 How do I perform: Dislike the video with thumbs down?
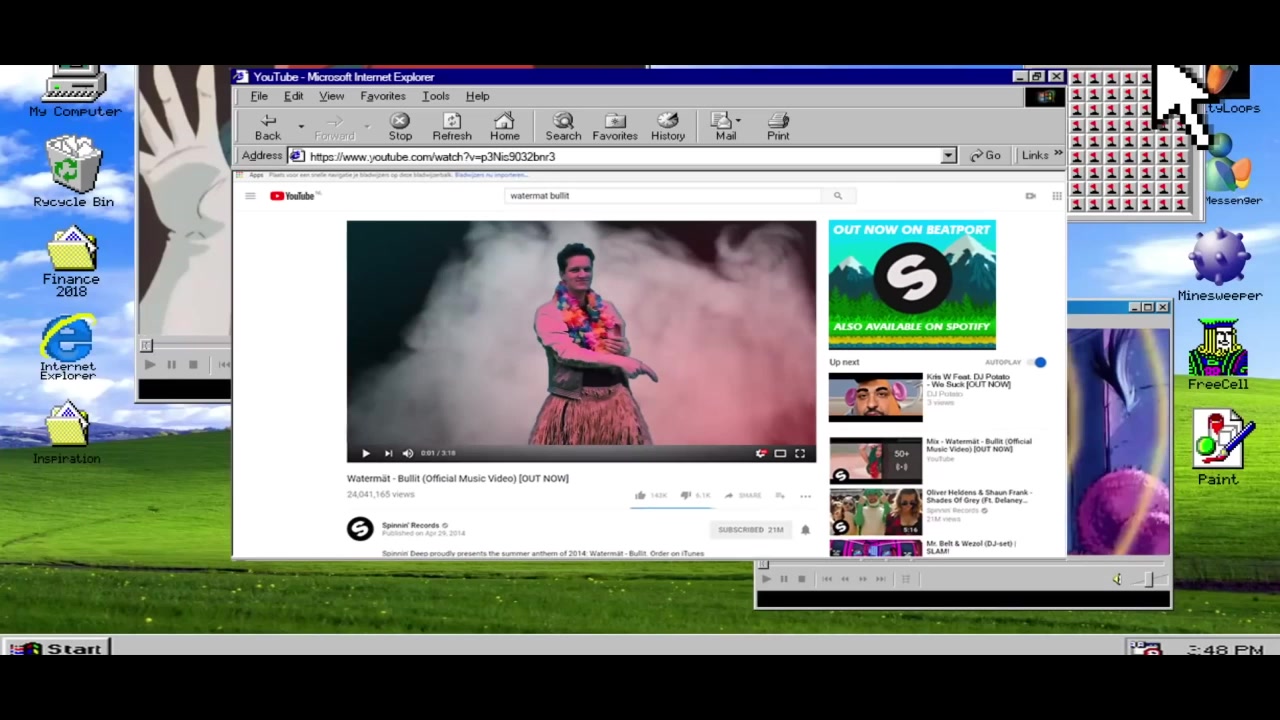pyautogui.click(x=685, y=495)
